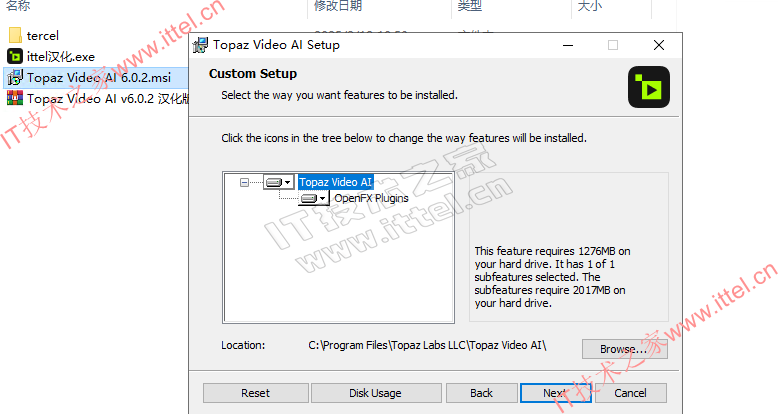Open the Topaz Video AI feature drive icon dropdown
The image size is (778, 414).
tap(278, 182)
